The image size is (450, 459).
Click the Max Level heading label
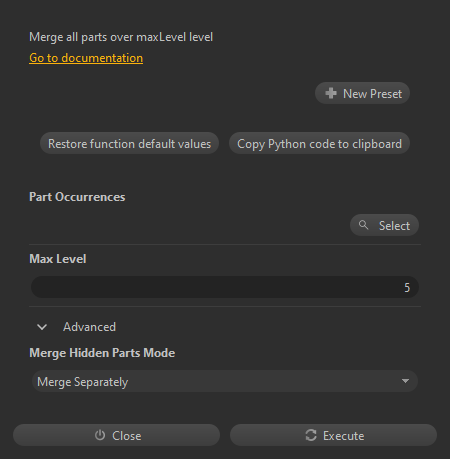(58, 259)
